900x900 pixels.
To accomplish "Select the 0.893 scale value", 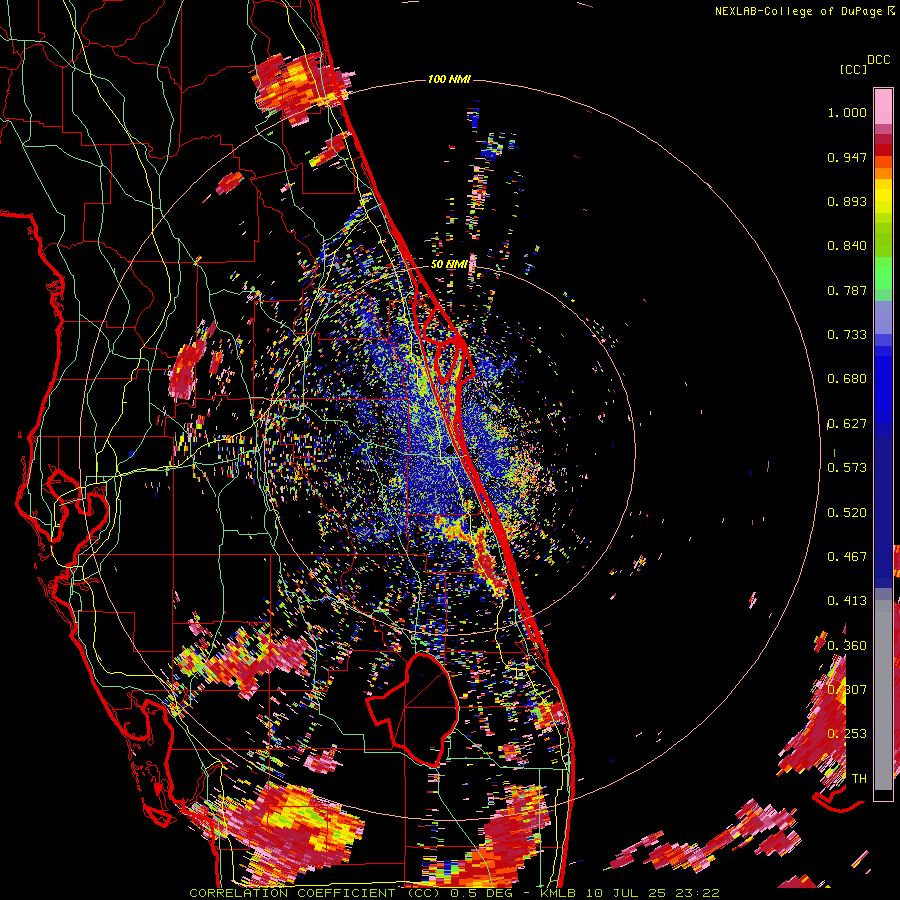I will 847,201.
